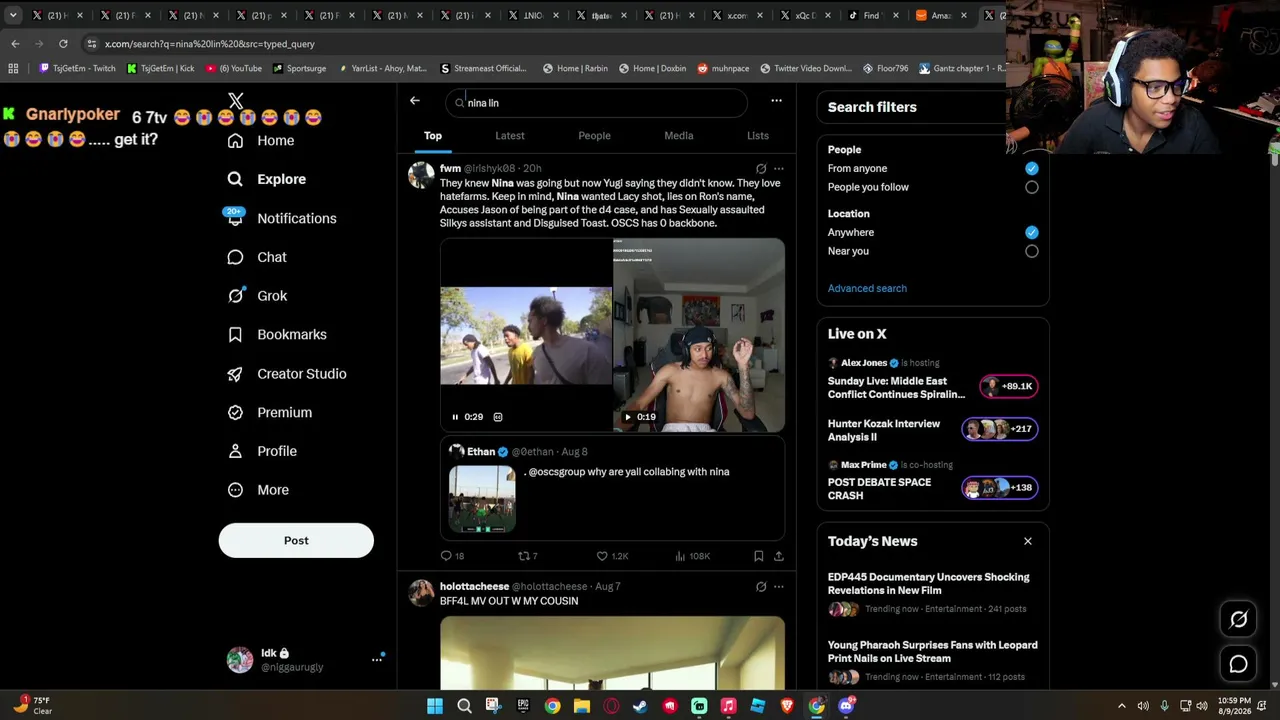The height and width of the screenshot is (720, 1280).
Task: Select the "Near you" location radio button
Action: pos(1032,251)
